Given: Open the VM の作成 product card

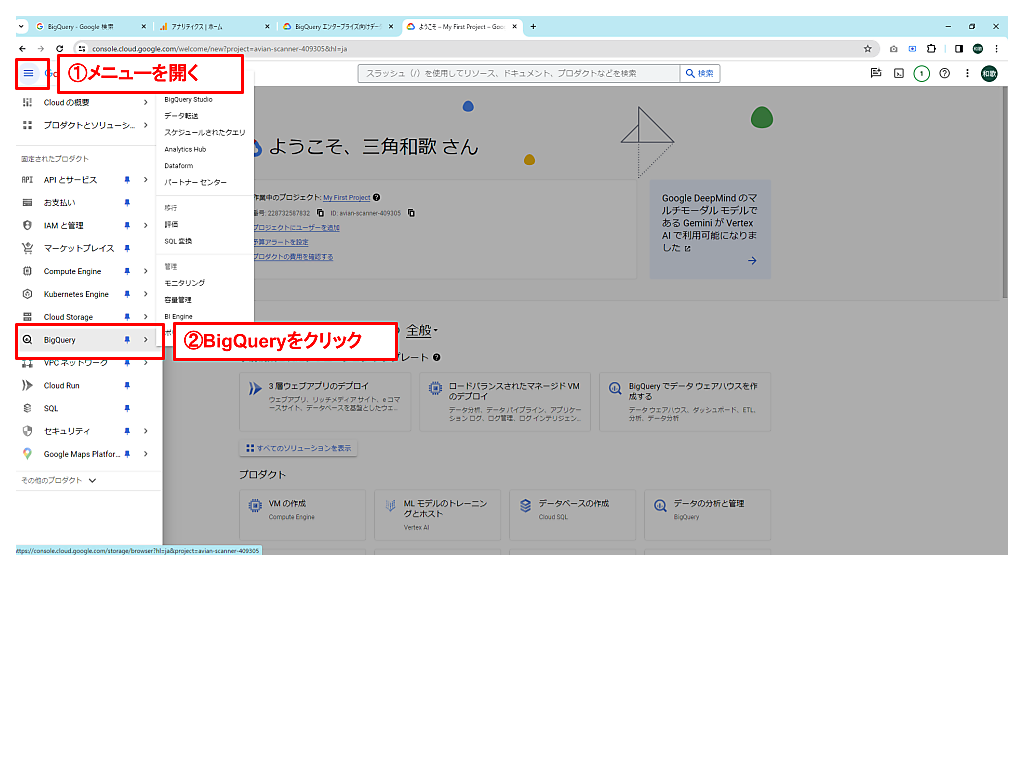Looking at the screenshot, I should [x=302, y=515].
